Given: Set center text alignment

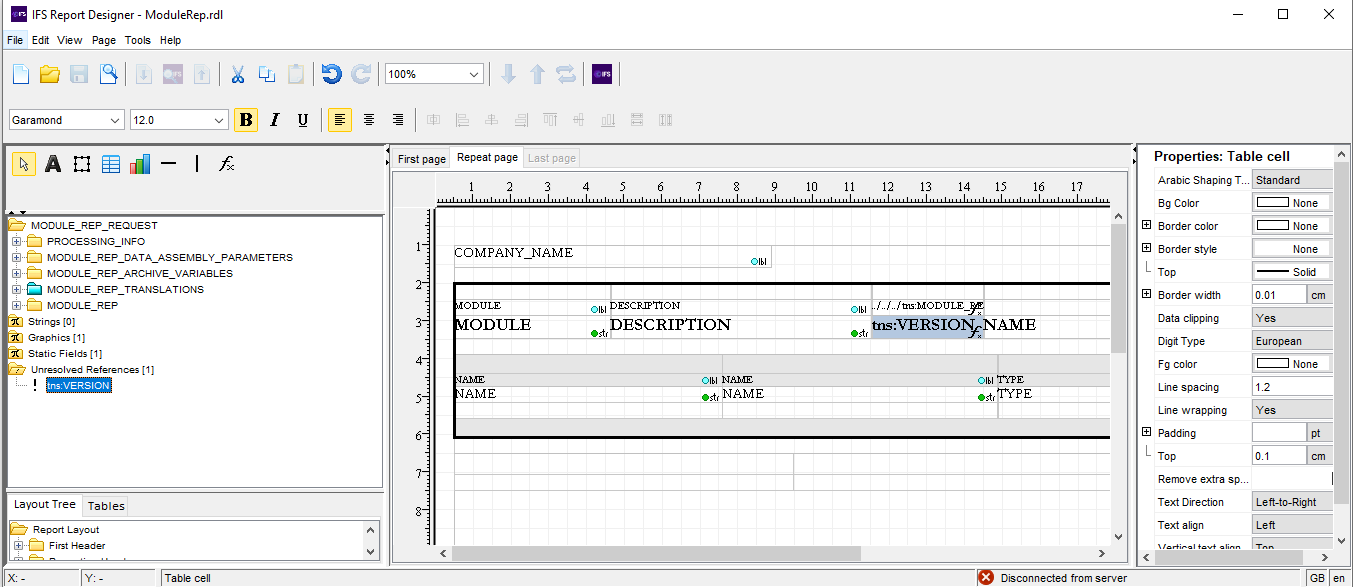Looking at the screenshot, I should (x=369, y=120).
